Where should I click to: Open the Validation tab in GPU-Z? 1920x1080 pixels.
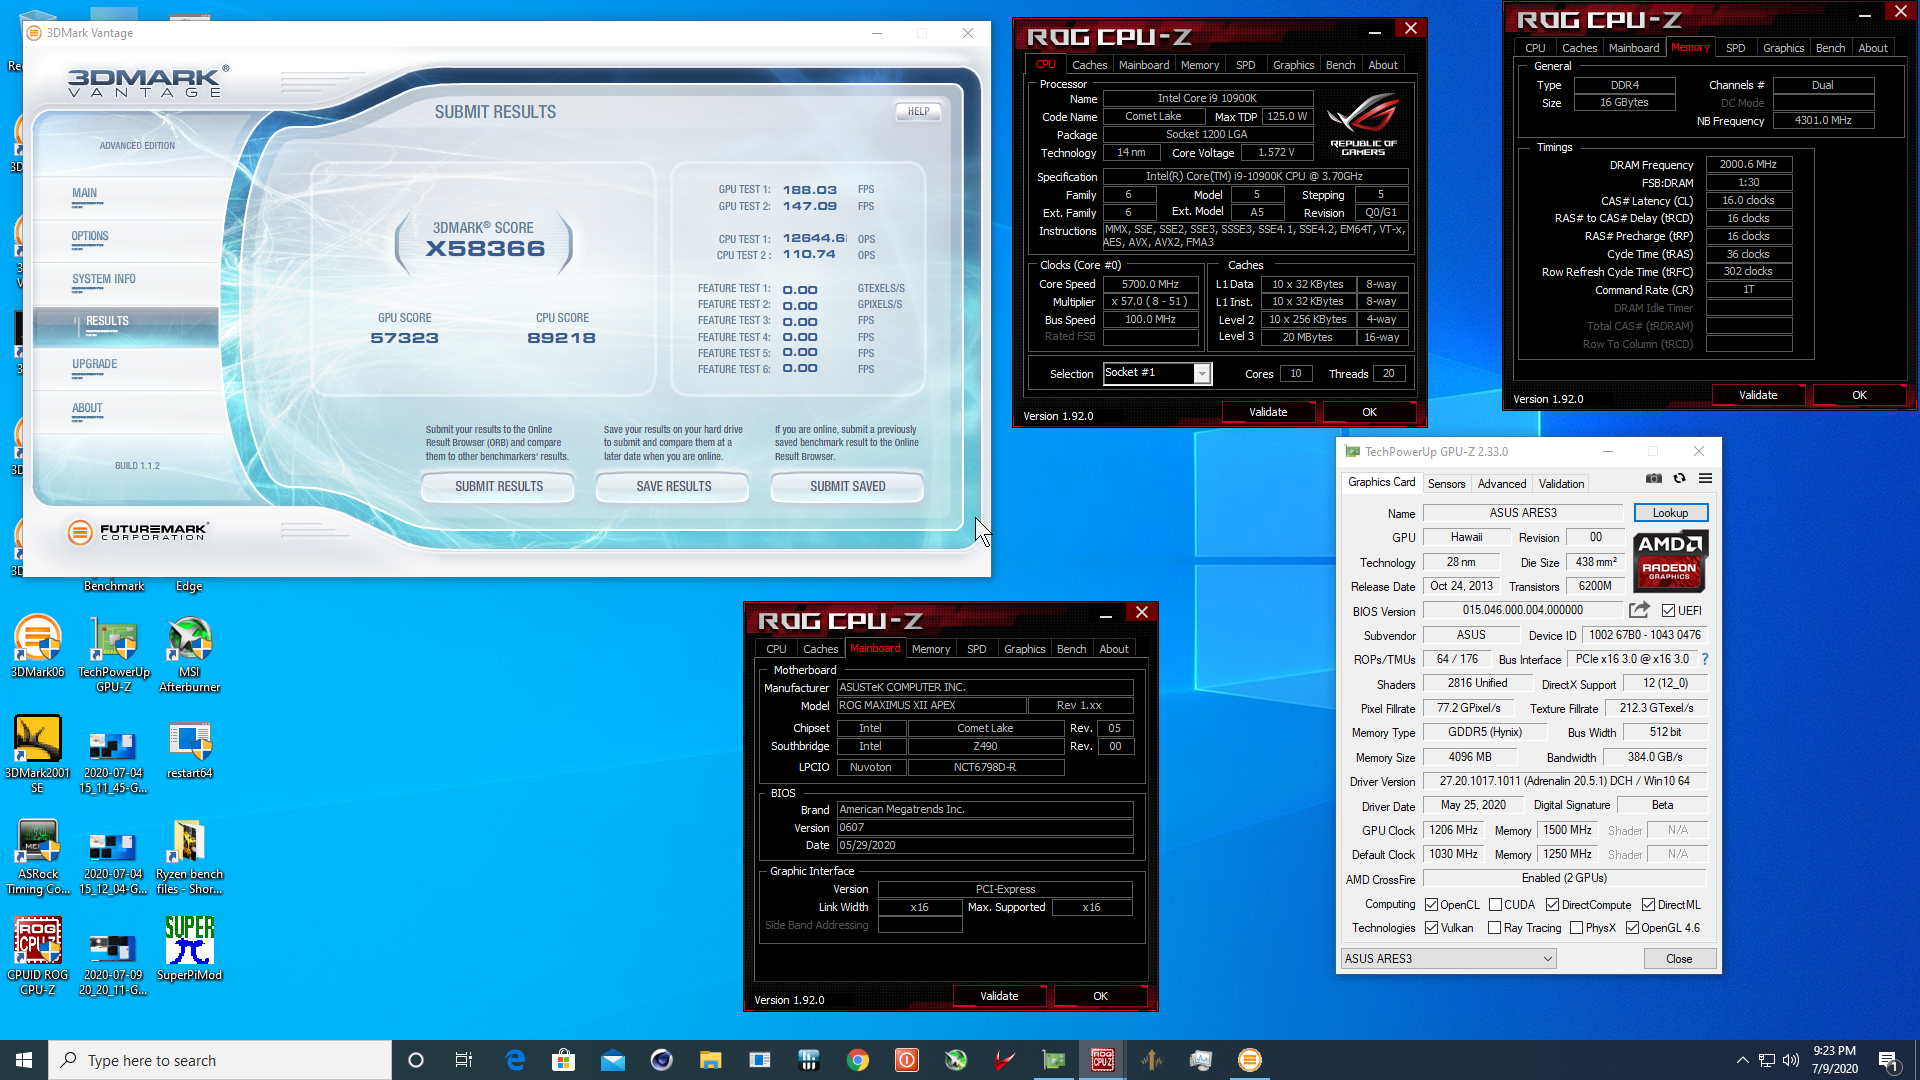click(1561, 484)
